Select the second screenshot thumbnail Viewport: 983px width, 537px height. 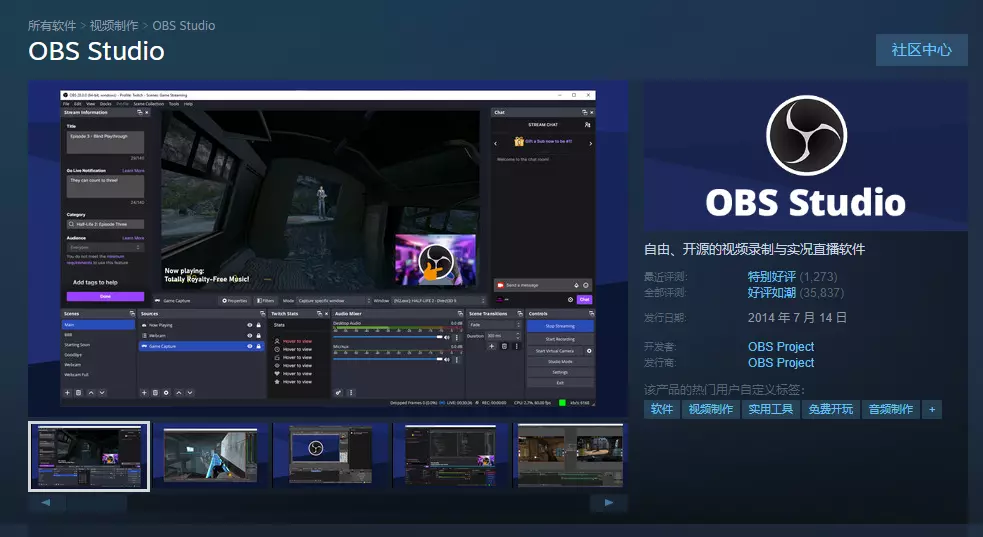coord(210,456)
